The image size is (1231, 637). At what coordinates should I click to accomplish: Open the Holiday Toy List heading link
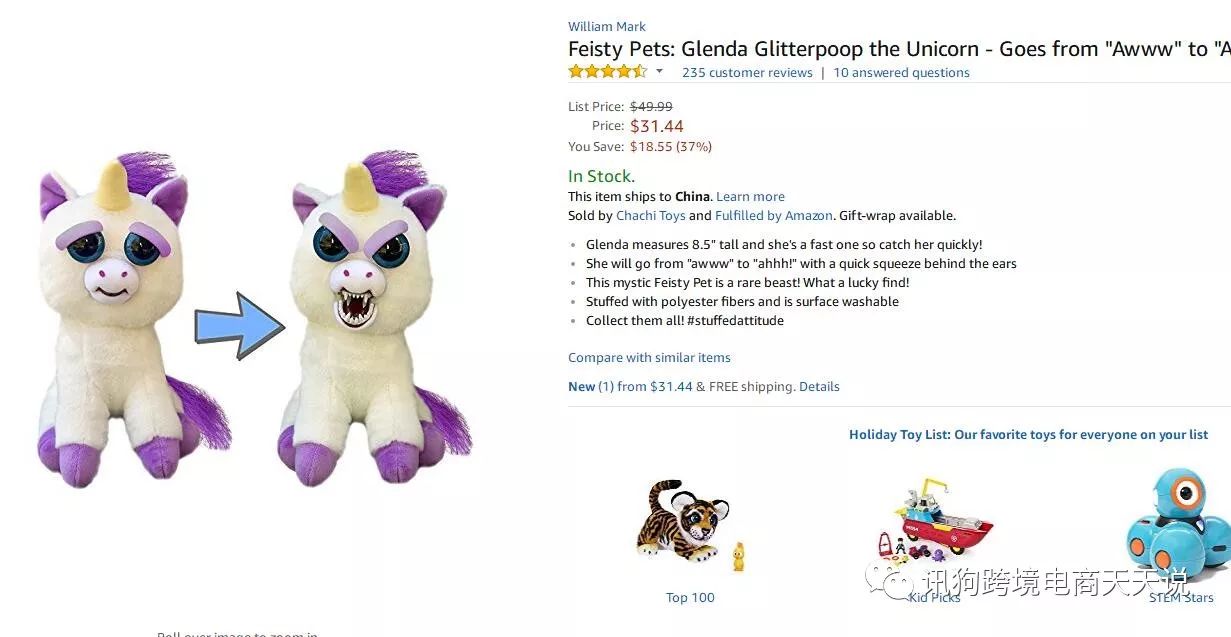click(x=1028, y=434)
